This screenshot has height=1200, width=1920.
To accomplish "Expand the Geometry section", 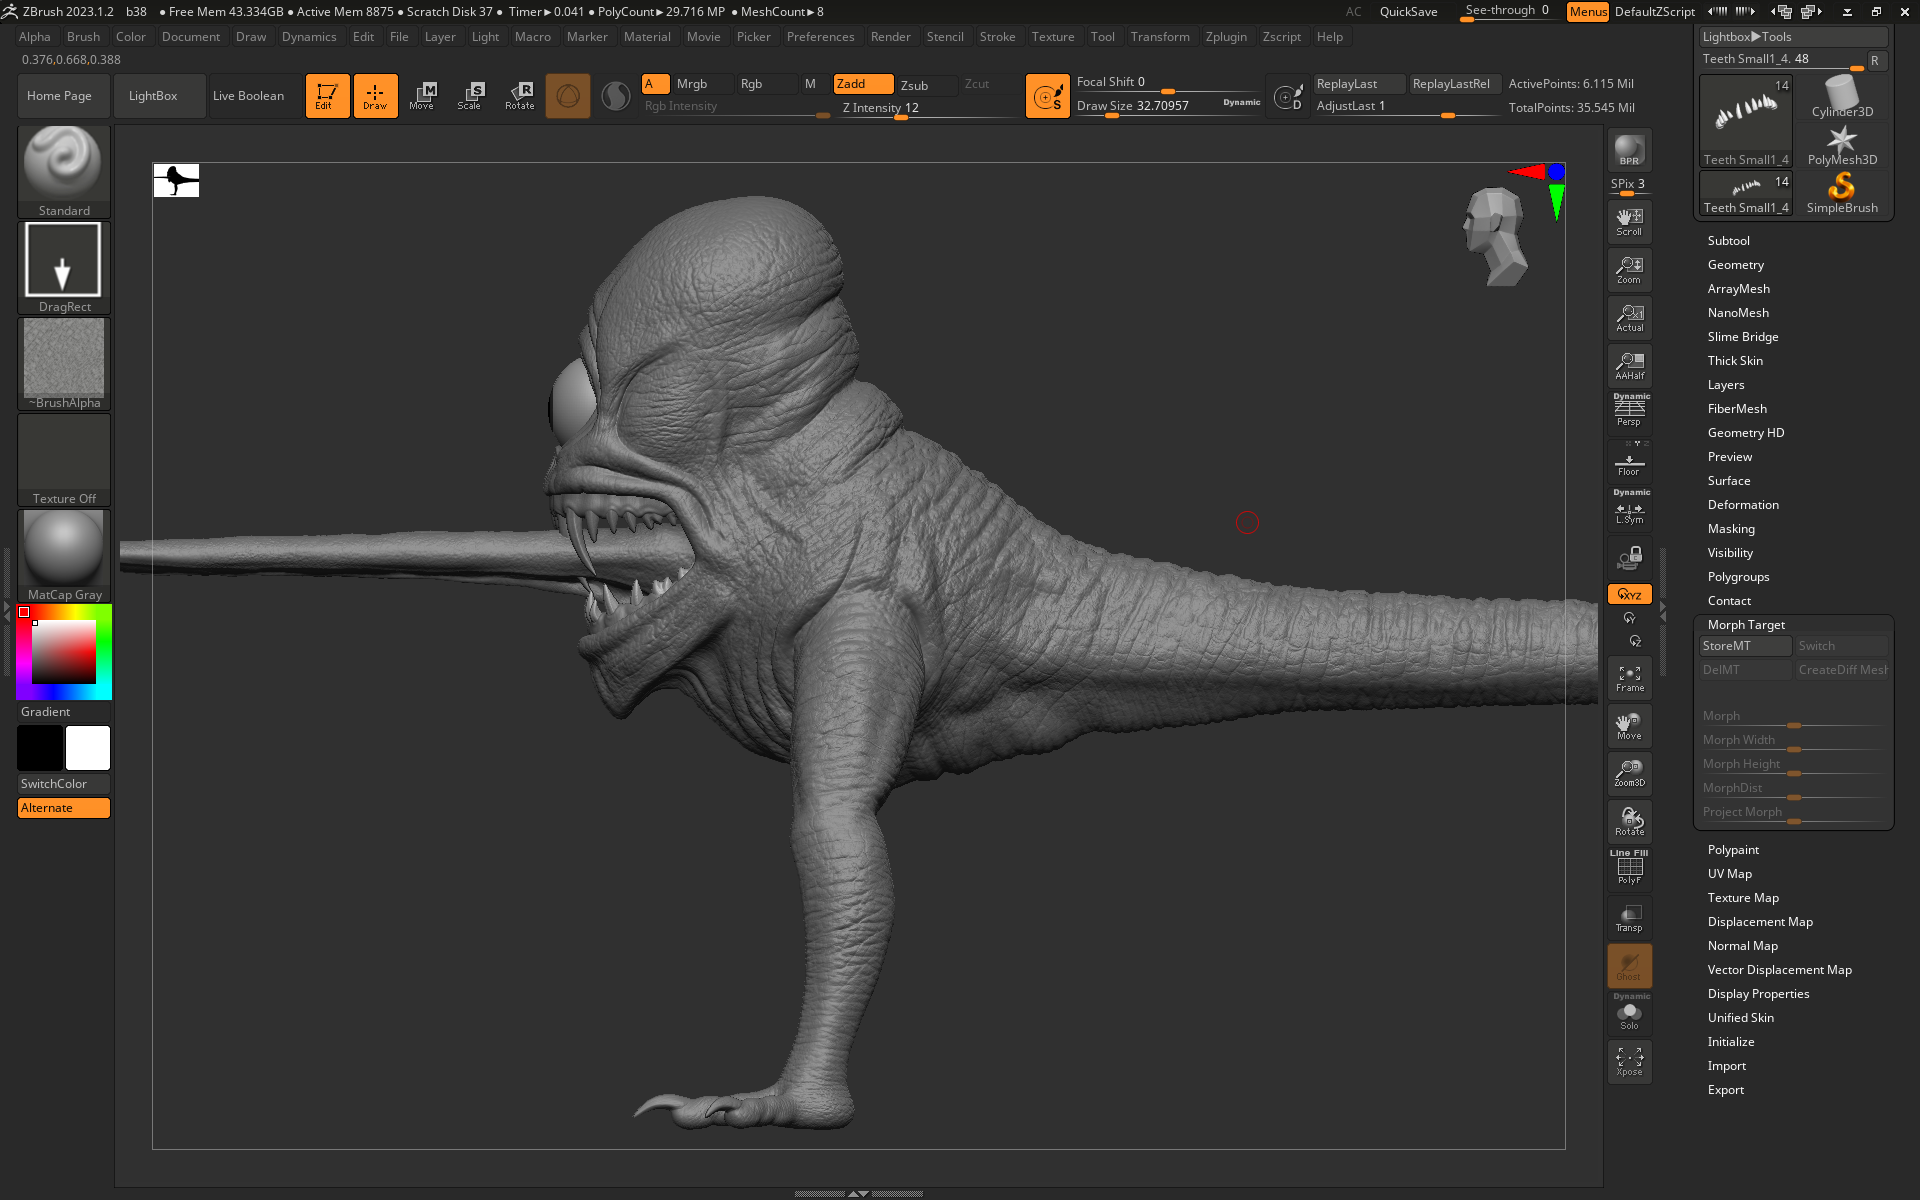I will pyautogui.click(x=1735, y=265).
